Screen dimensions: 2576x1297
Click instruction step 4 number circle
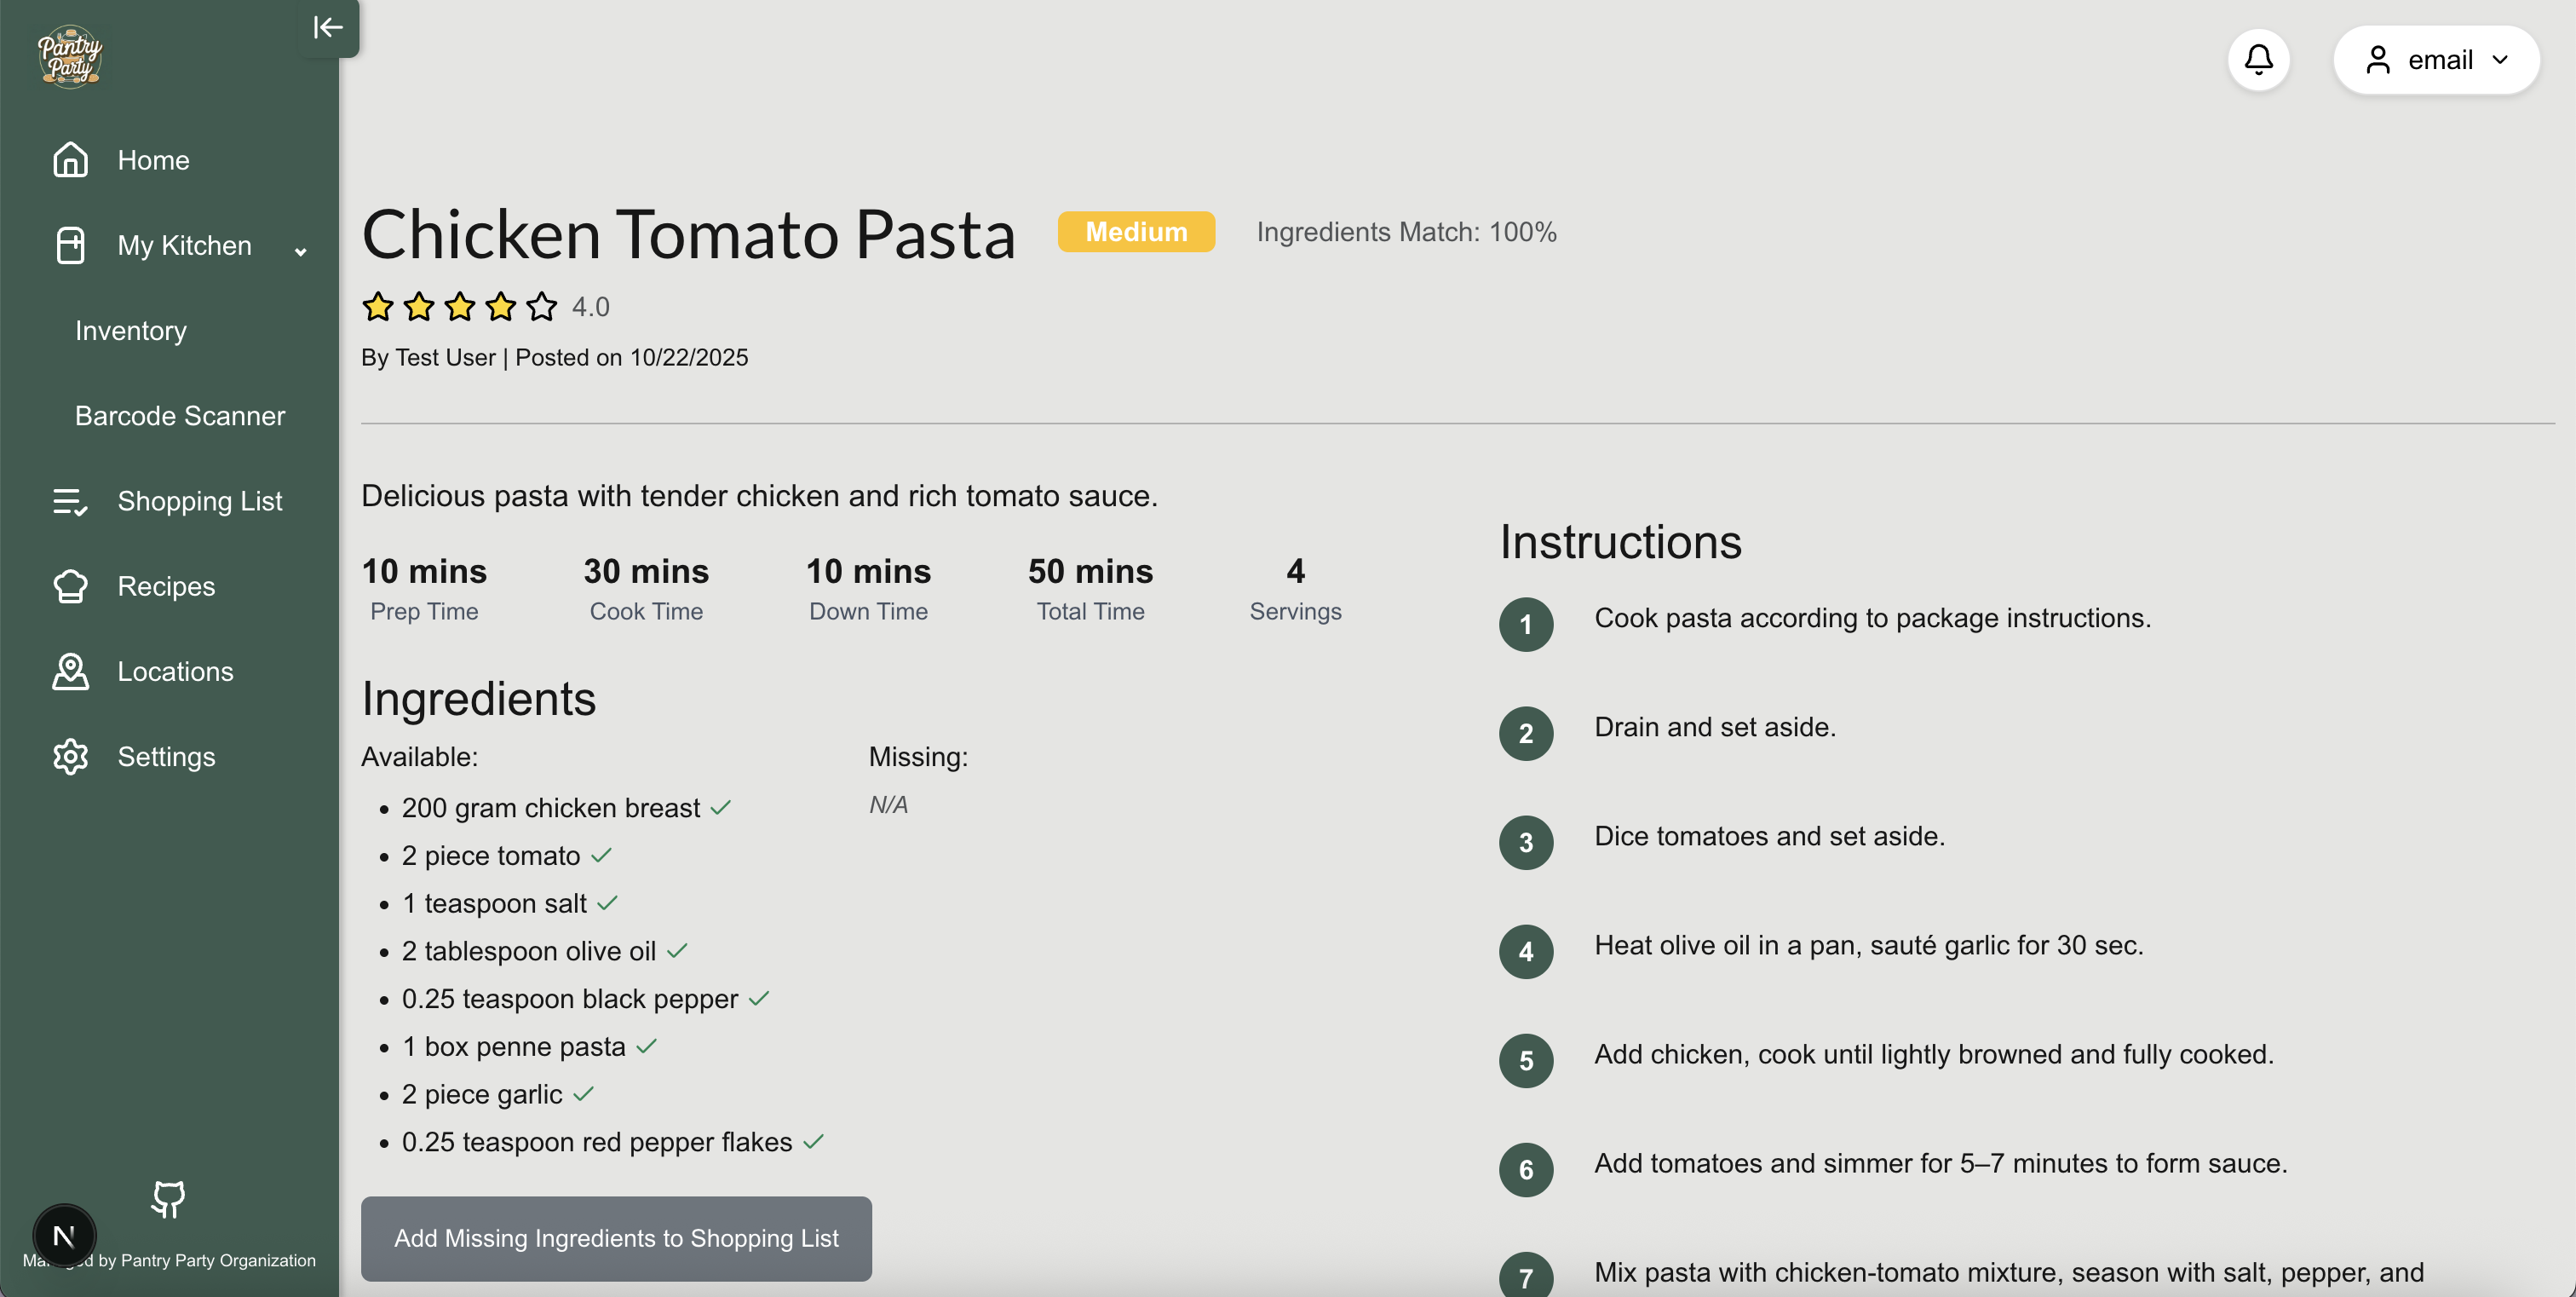[1525, 951]
